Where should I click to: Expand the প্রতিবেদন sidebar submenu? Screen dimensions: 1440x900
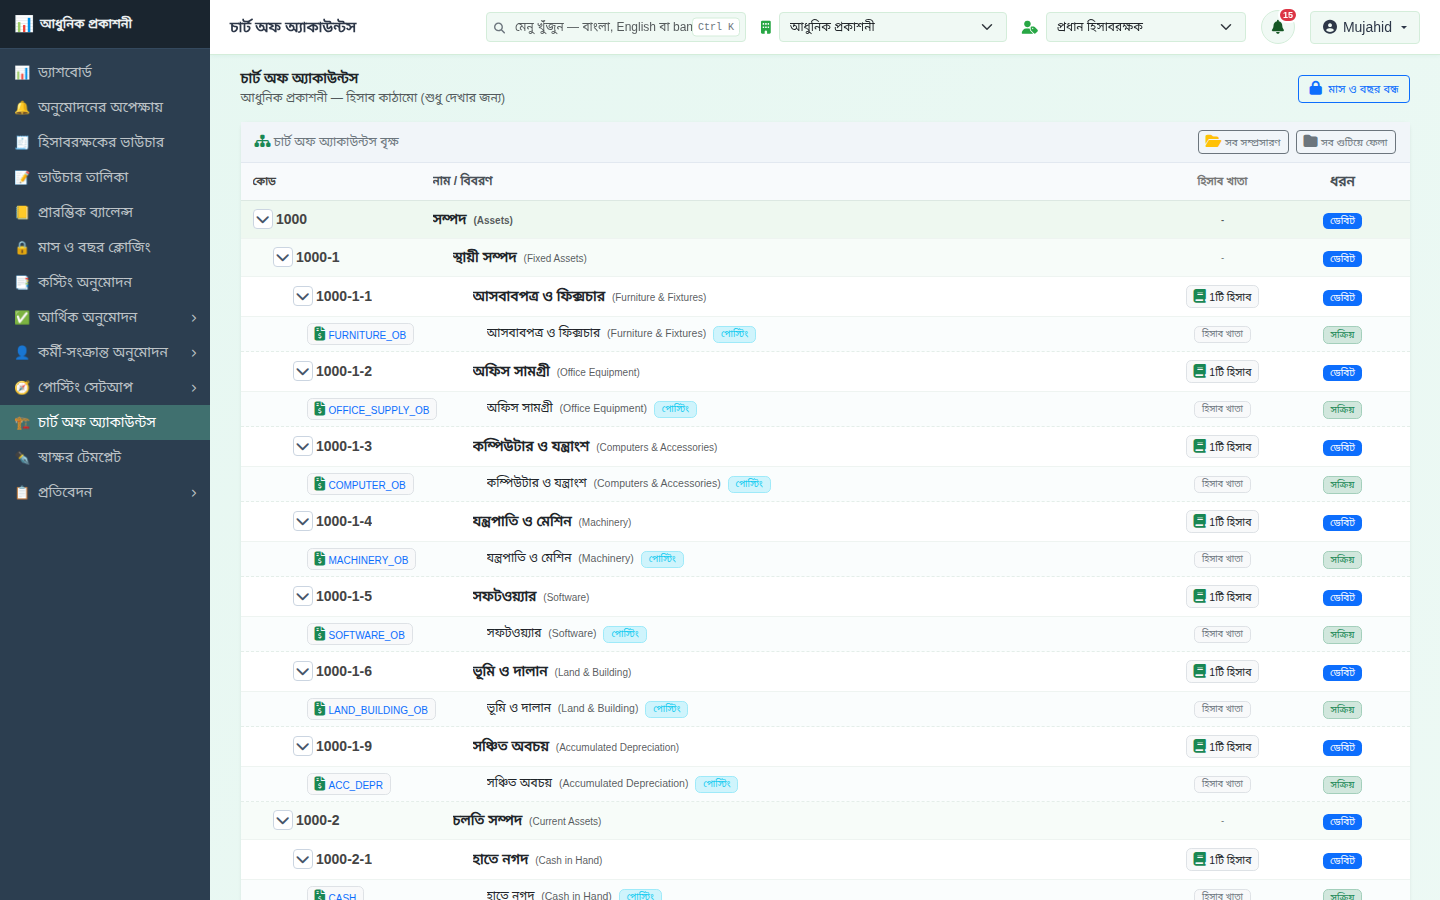pyautogui.click(x=105, y=492)
